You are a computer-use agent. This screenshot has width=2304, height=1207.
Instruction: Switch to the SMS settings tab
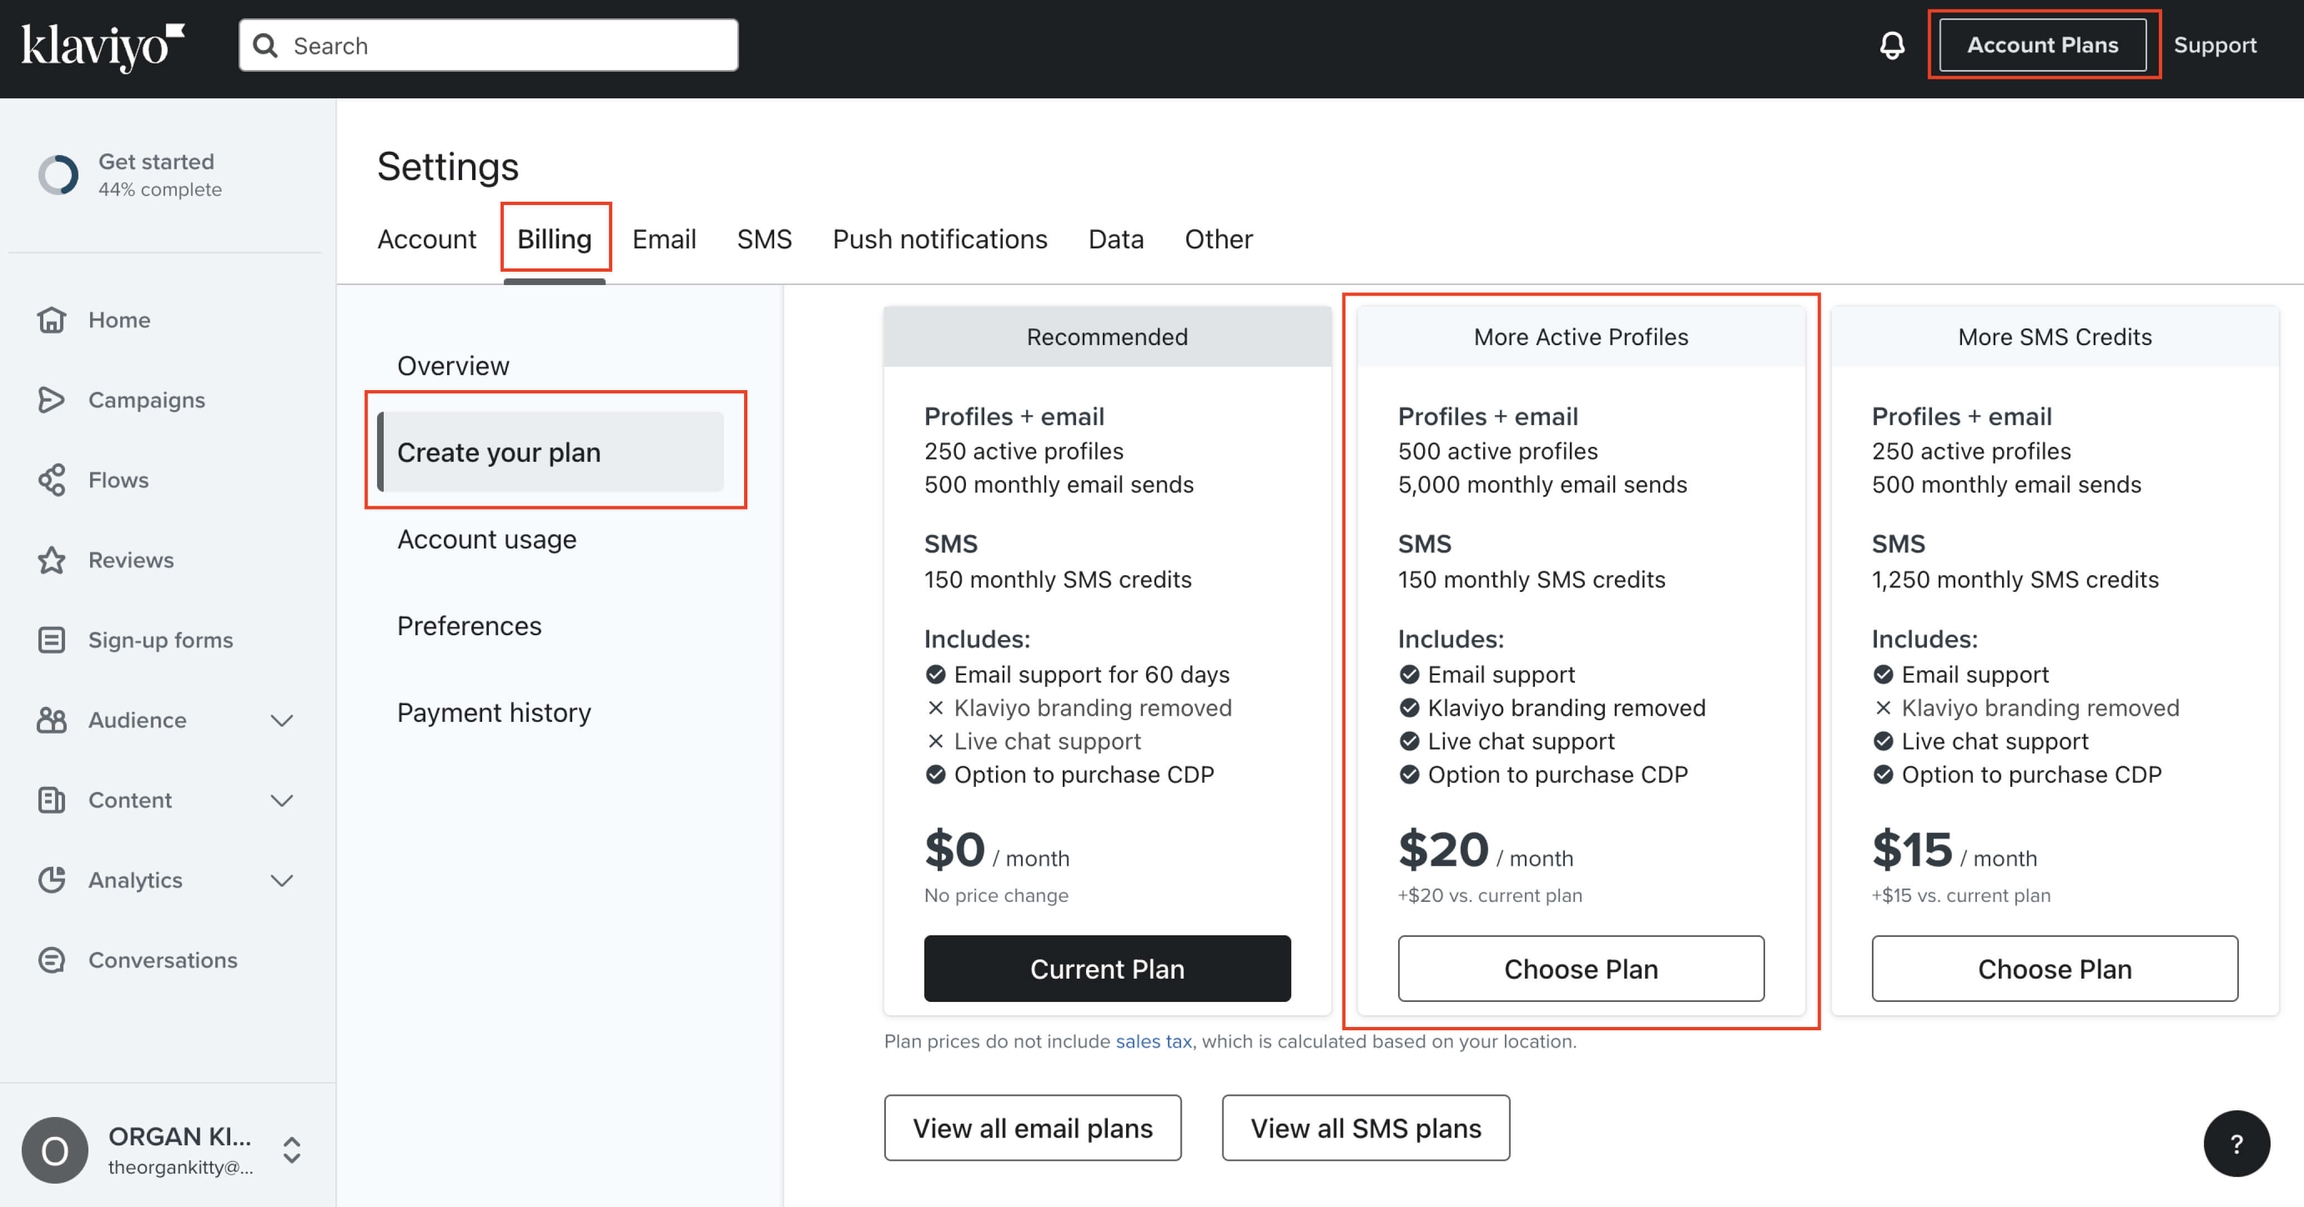(x=764, y=239)
